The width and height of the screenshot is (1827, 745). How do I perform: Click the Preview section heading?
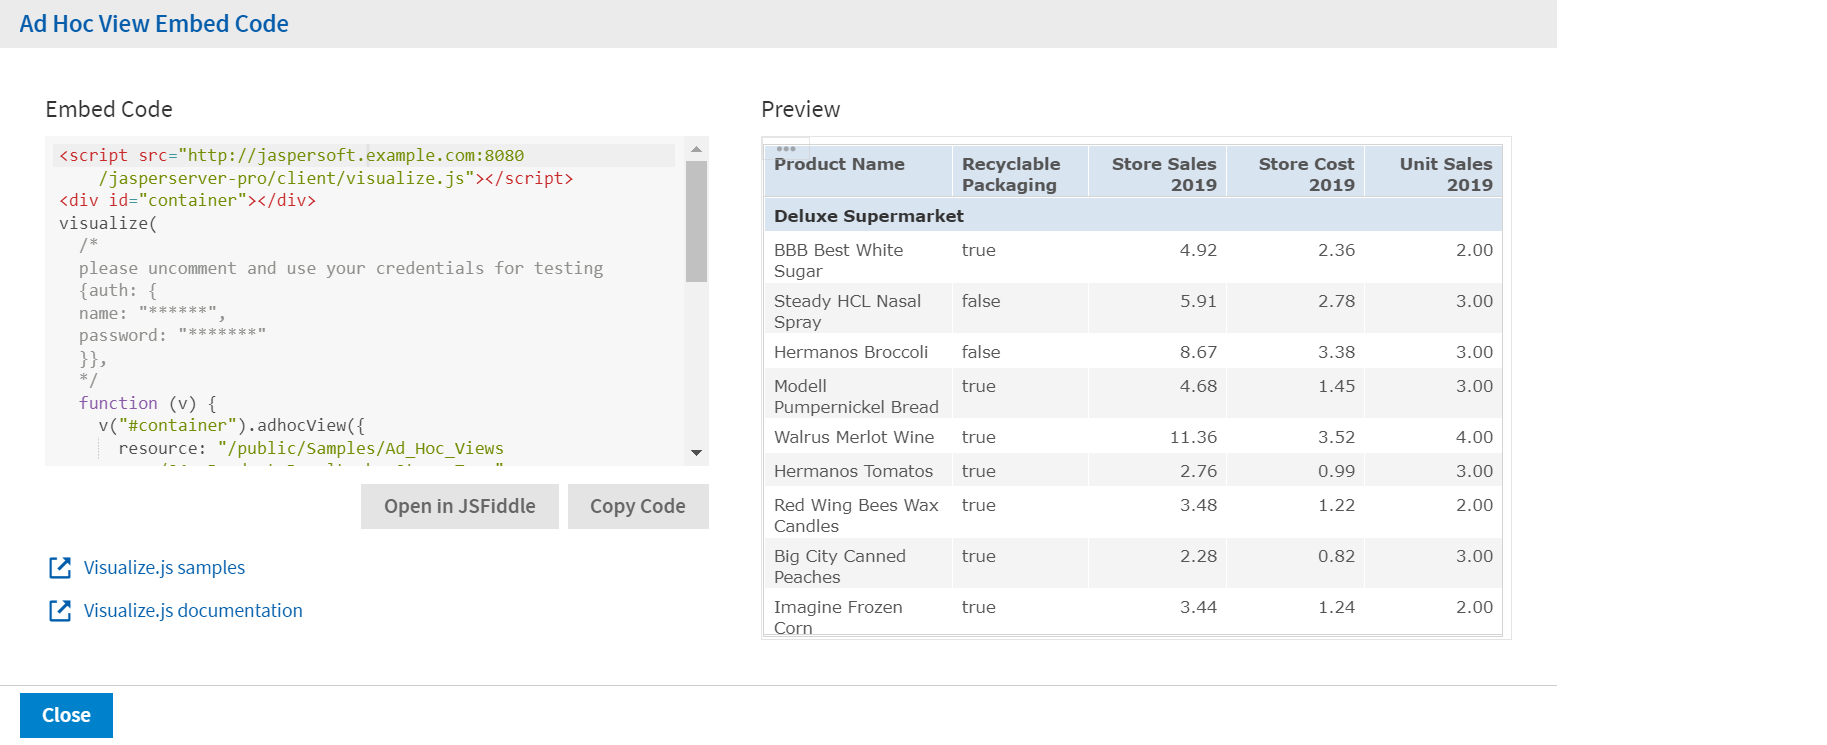tap(801, 109)
